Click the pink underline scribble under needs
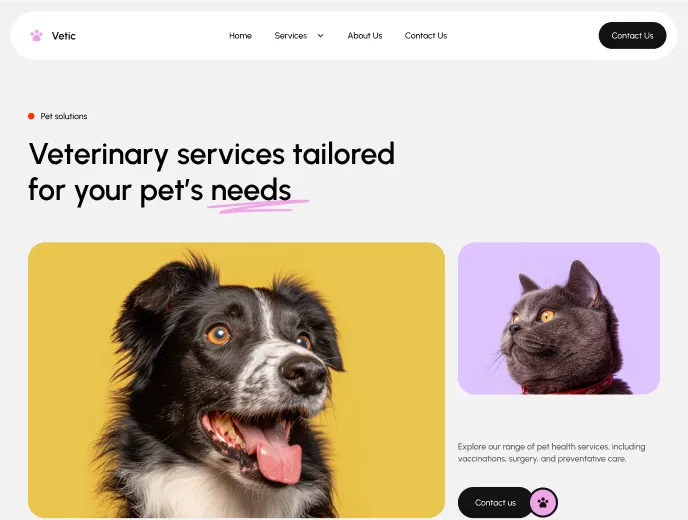 click(x=258, y=206)
